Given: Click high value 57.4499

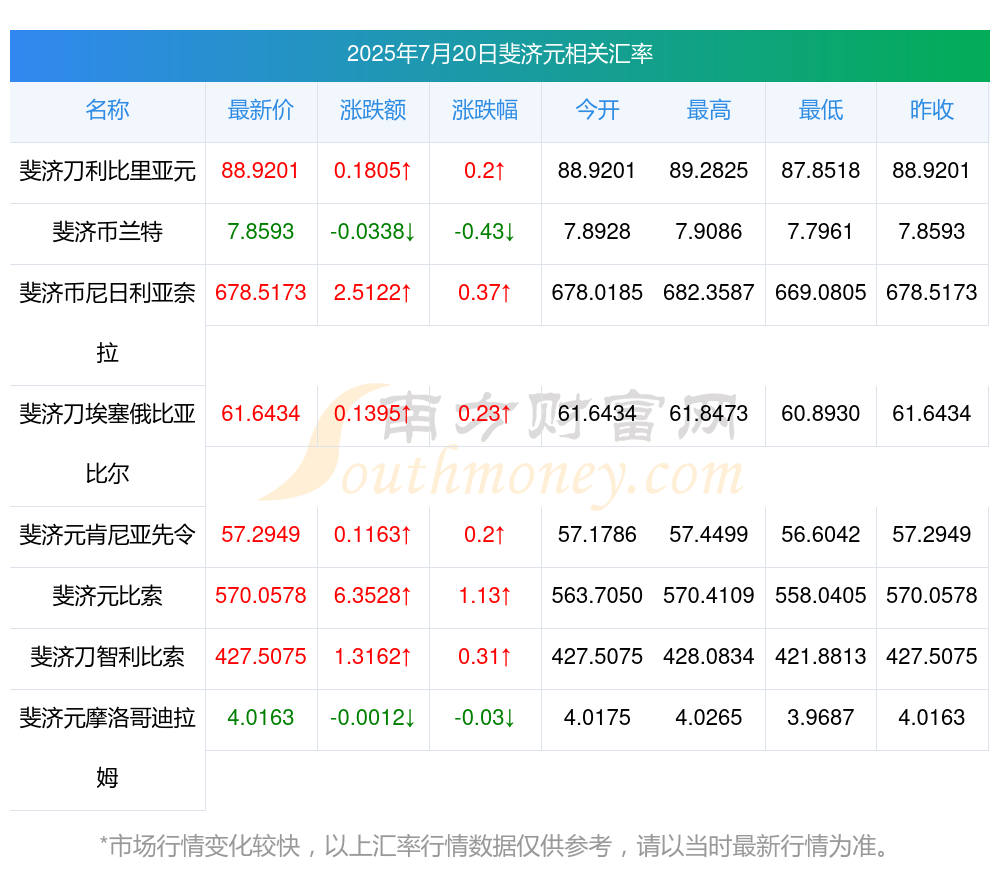Looking at the screenshot, I should pyautogui.click(x=709, y=534).
